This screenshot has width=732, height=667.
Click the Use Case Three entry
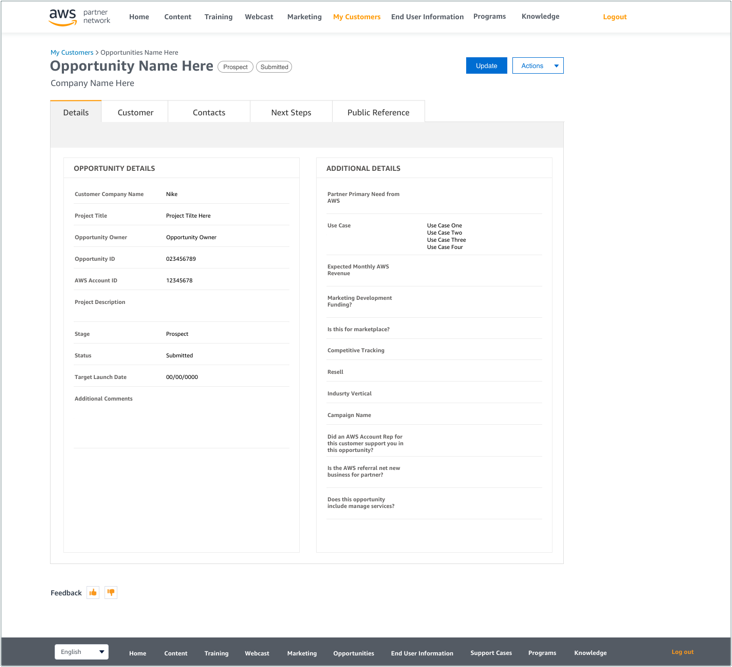pyautogui.click(x=446, y=240)
